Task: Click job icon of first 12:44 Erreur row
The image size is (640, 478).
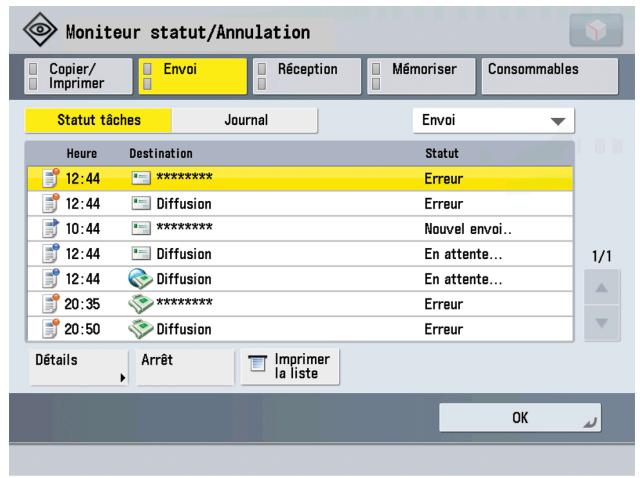Action: tap(51, 178)
